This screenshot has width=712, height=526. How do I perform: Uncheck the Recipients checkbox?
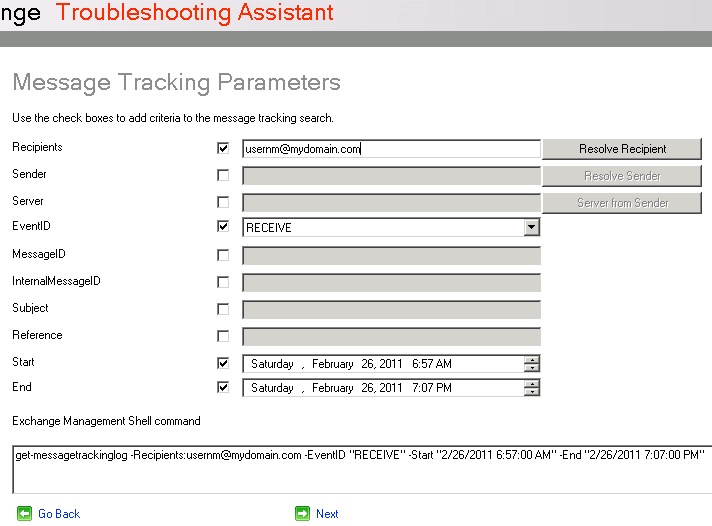223,148
